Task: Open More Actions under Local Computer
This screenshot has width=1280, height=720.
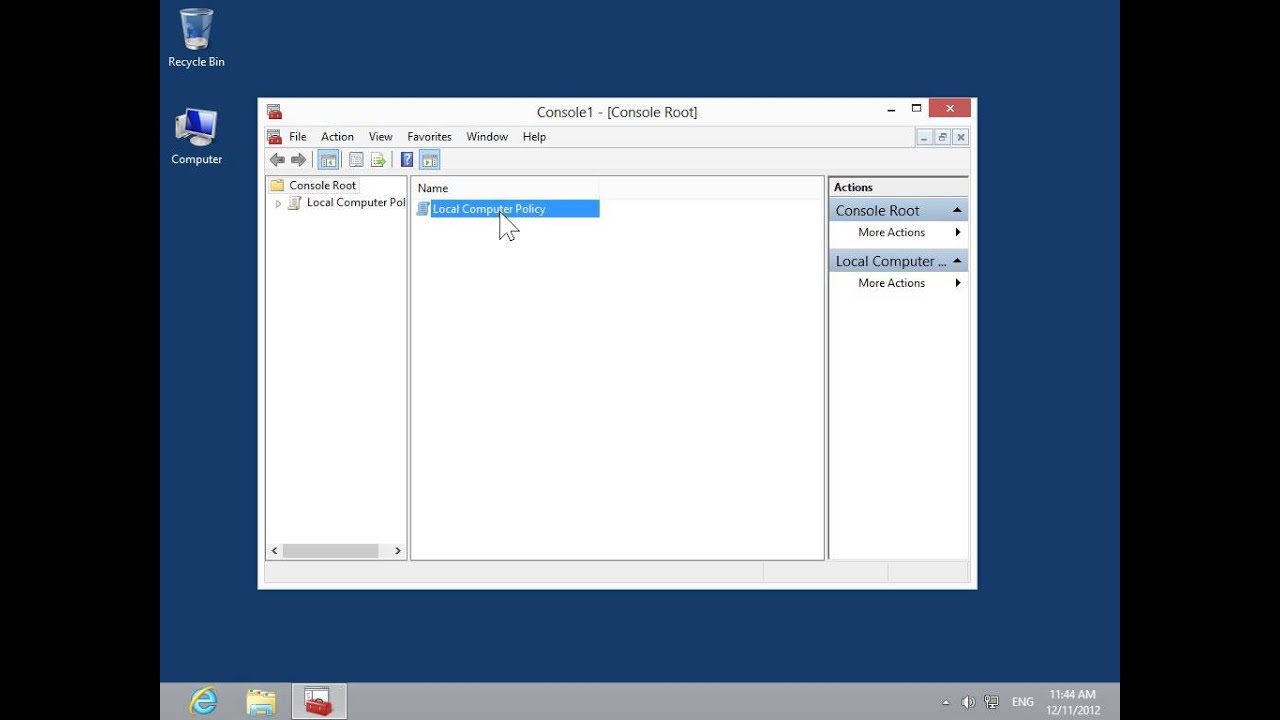Action: tap(891, 283)
